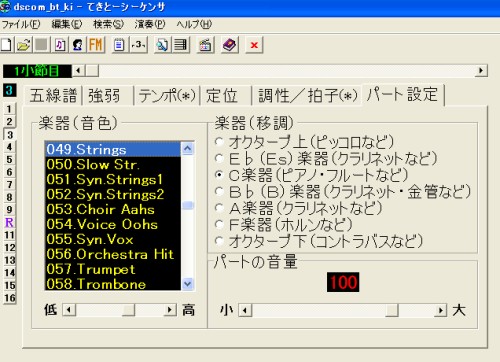The image size is (500, 362).
Task: Select 051.Syn.Strings1 instrument
Action: click(113, 179)
